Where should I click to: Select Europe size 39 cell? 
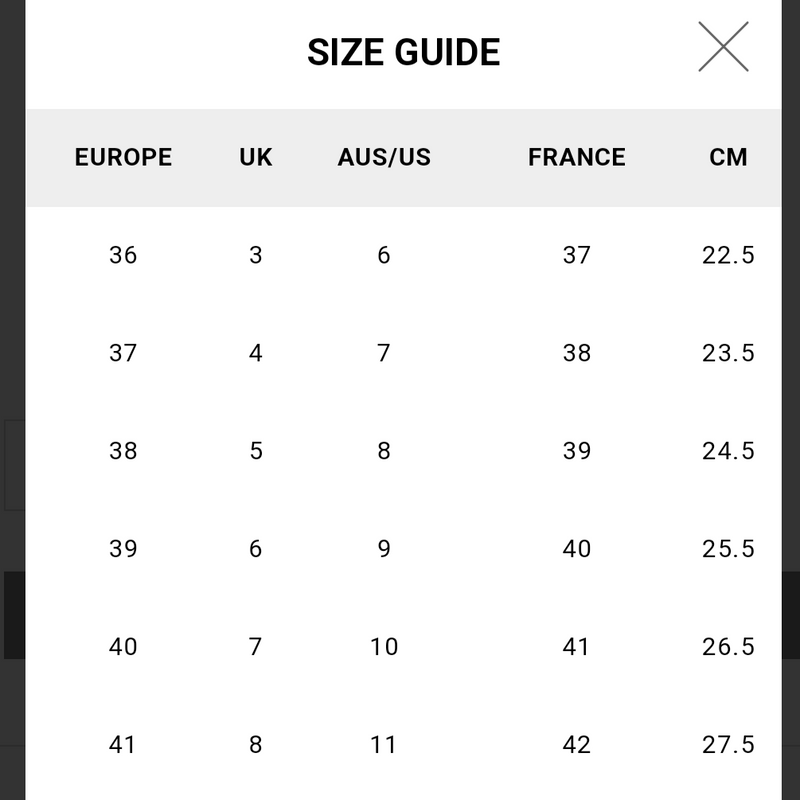tap(123, 549)
